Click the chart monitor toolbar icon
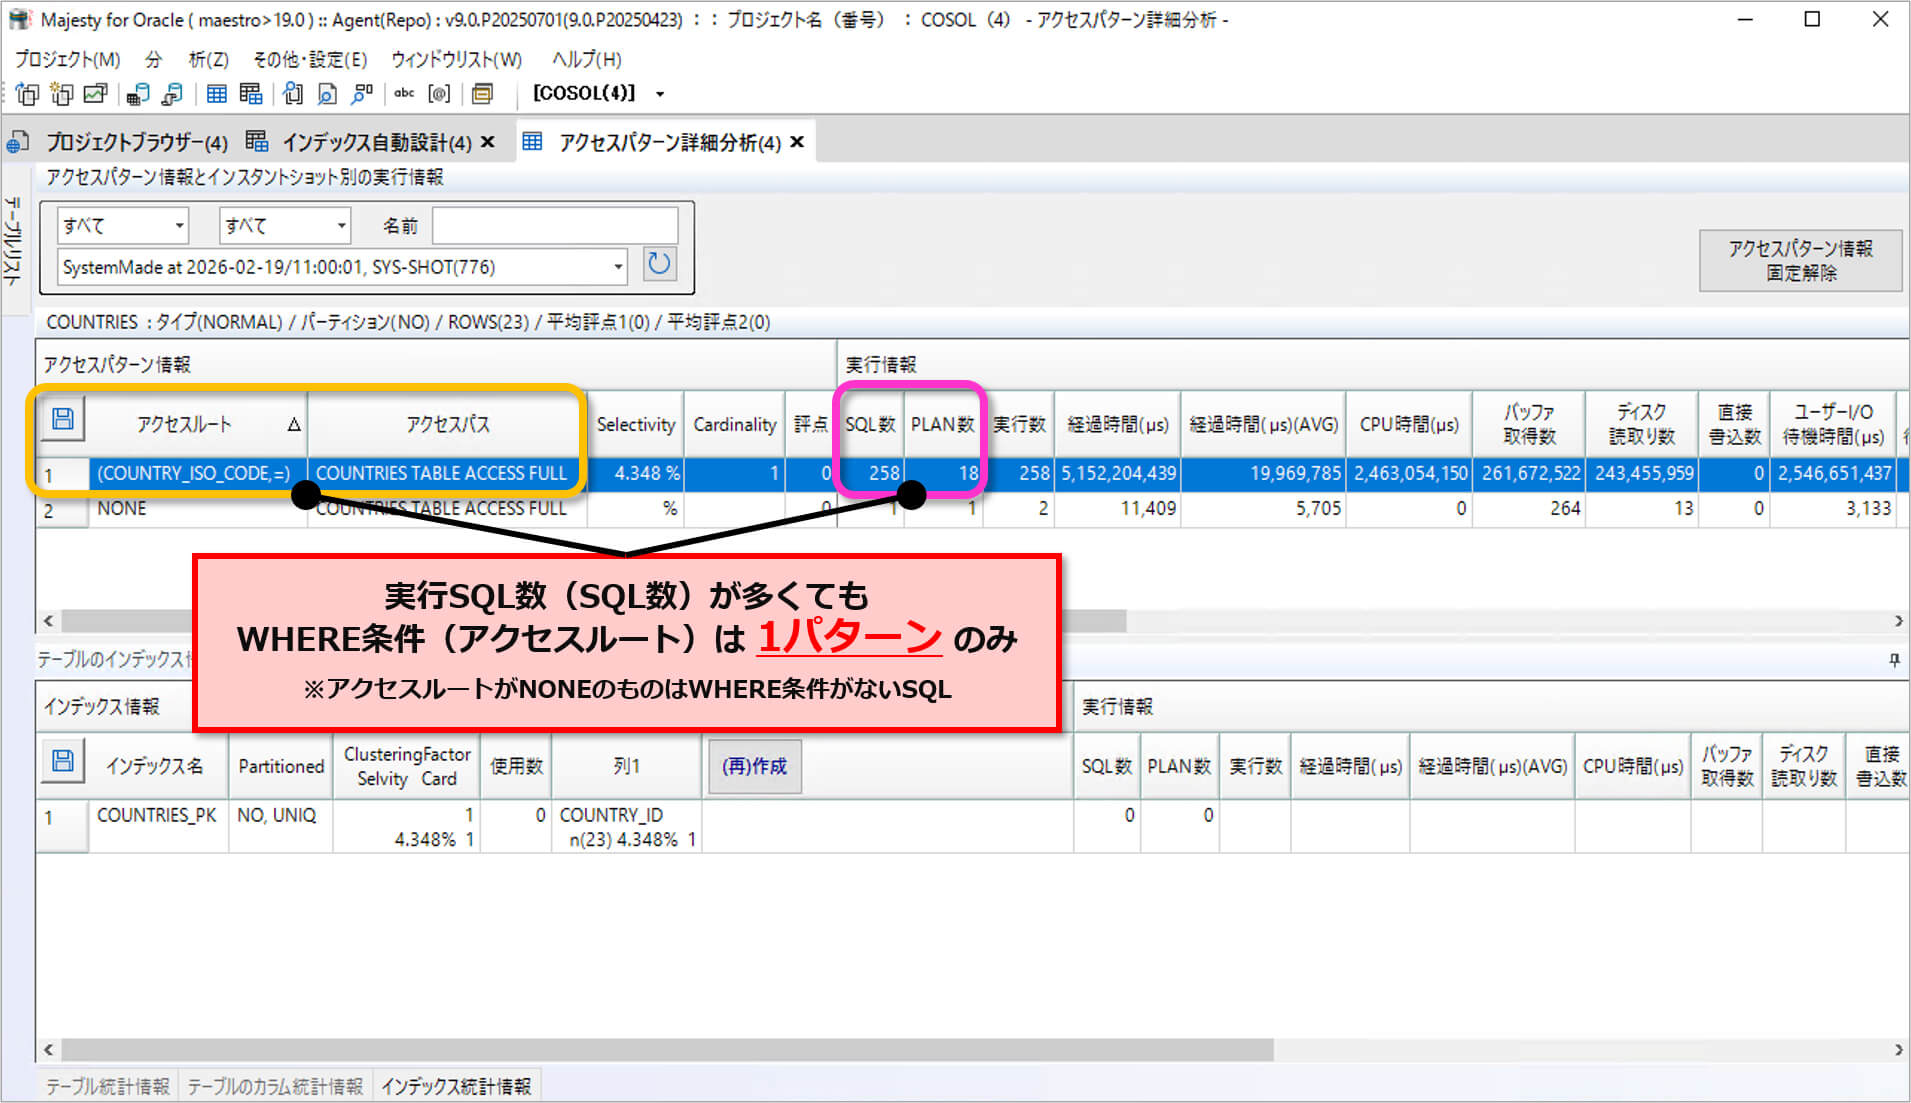The width and height of the screenshot is (1911, 1103). point(95,94)
